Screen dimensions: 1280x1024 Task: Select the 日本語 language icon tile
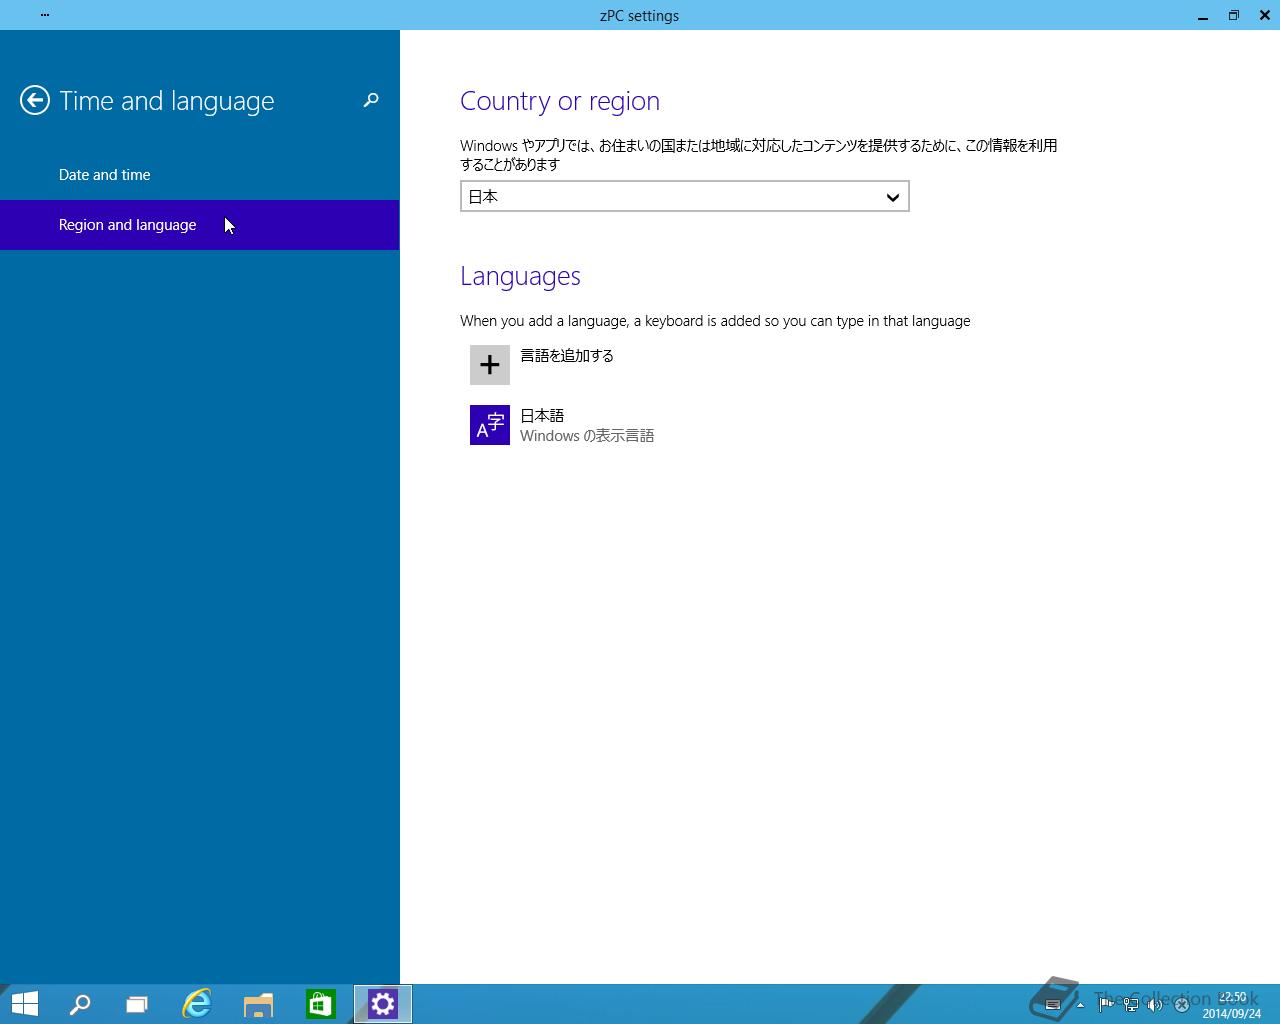coord(490,425)
